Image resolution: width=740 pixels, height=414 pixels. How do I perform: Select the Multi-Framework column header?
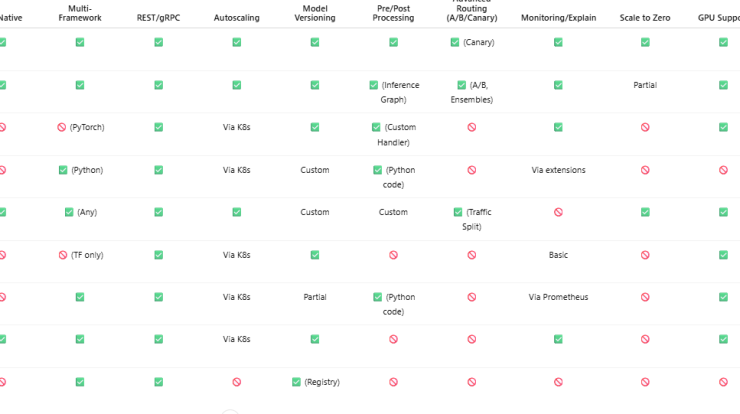click(80, 13)
